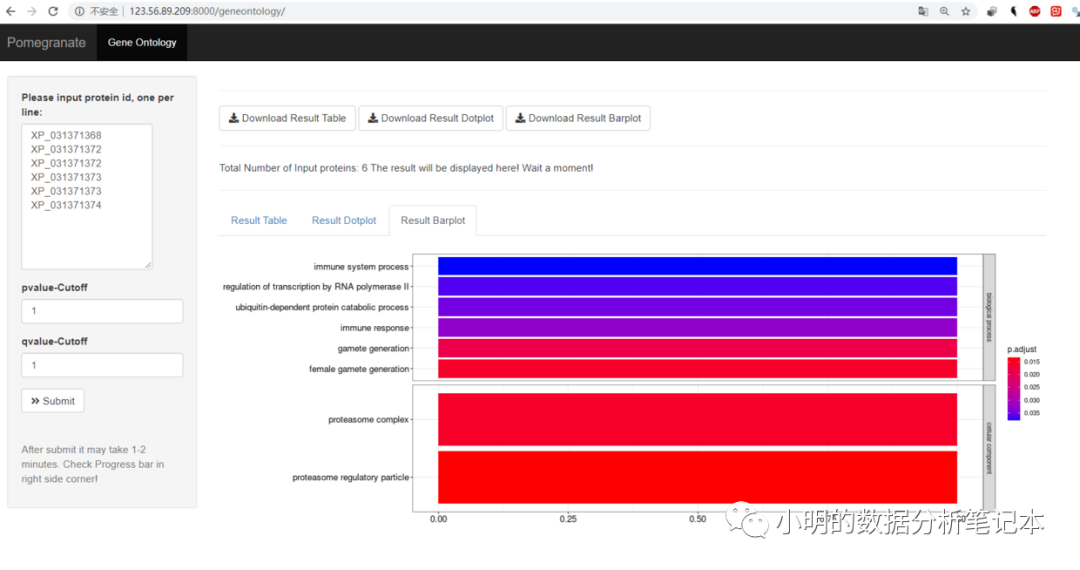The width and height of the screenshot is (1080, 570).
Task: Click the p.adjust color gradient legend
Action: pyautogui.click(x=1013, y=388)
